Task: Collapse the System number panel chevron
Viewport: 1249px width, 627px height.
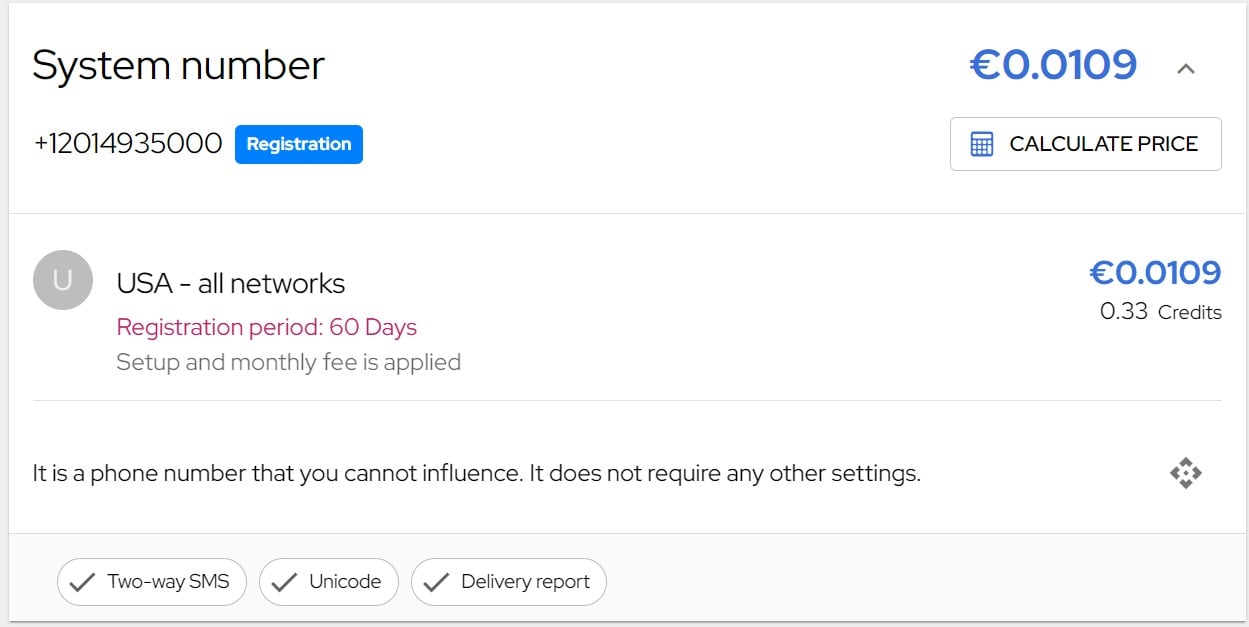Action: point(1186,69)
